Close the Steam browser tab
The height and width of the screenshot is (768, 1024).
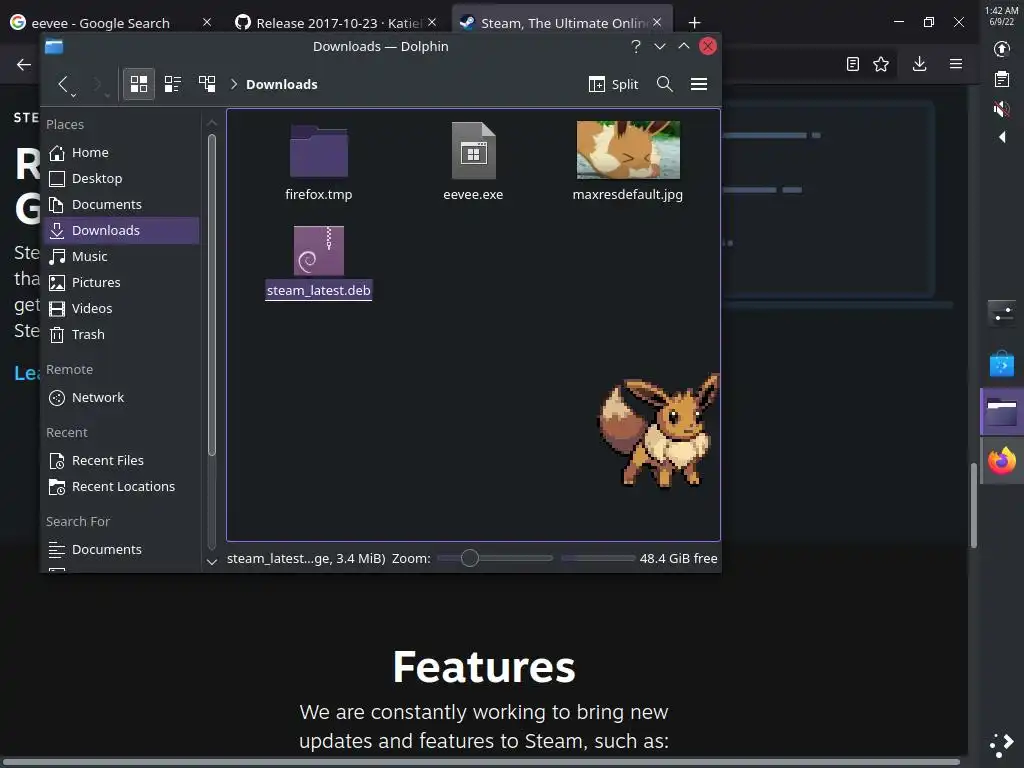tap(657, 22)
